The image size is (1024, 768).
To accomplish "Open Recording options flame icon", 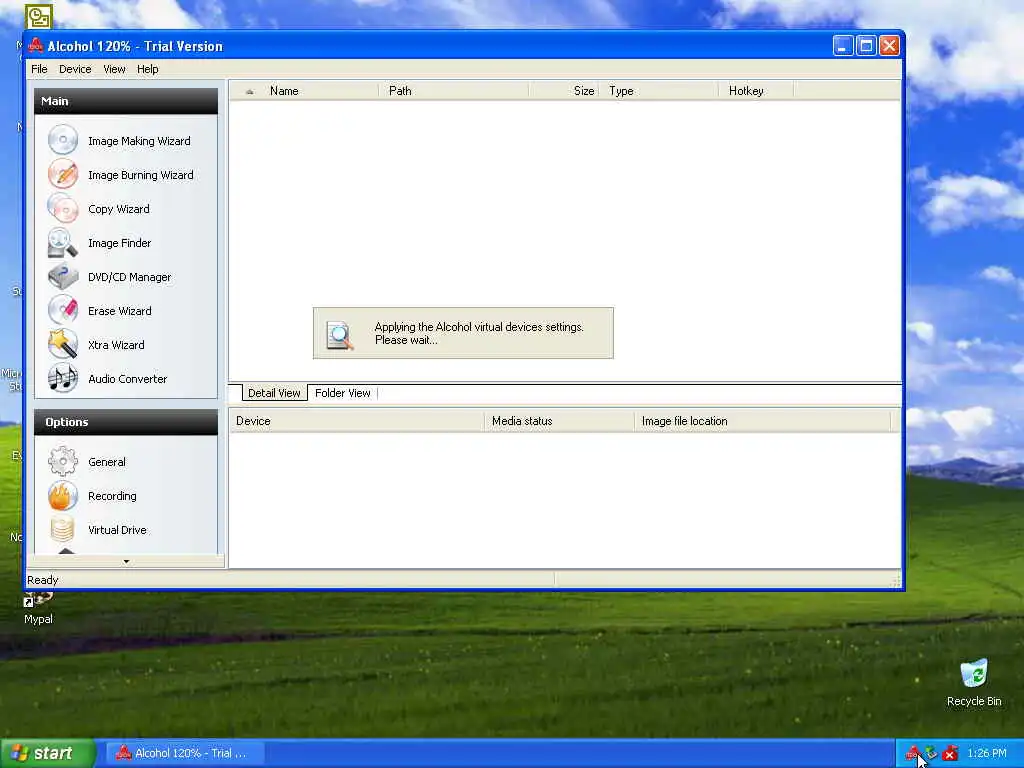I will [x=63, y=496].
